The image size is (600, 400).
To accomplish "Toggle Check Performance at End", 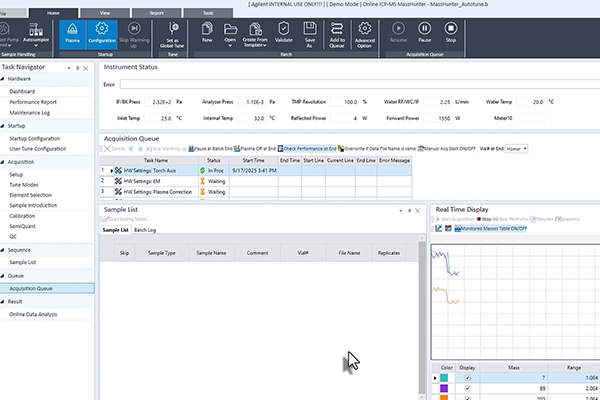I will [x=307, y=149].
